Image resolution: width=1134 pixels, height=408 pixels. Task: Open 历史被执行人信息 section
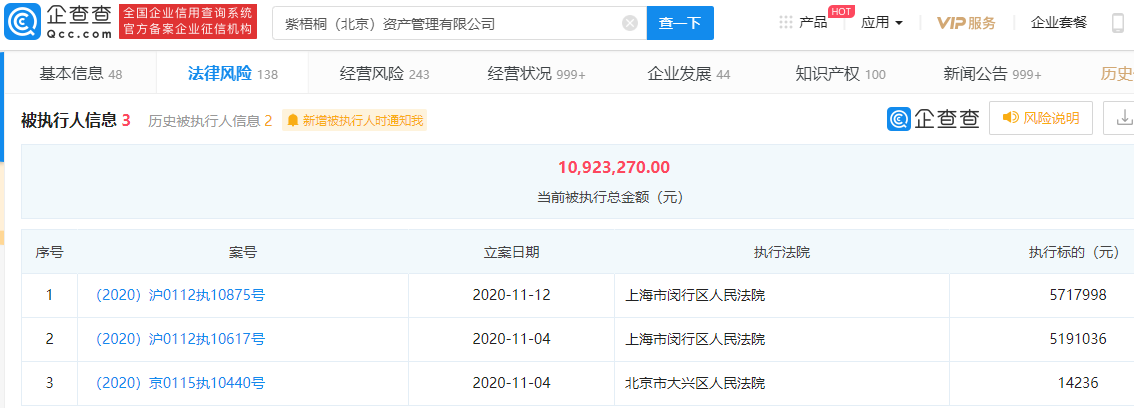(210, 121)
